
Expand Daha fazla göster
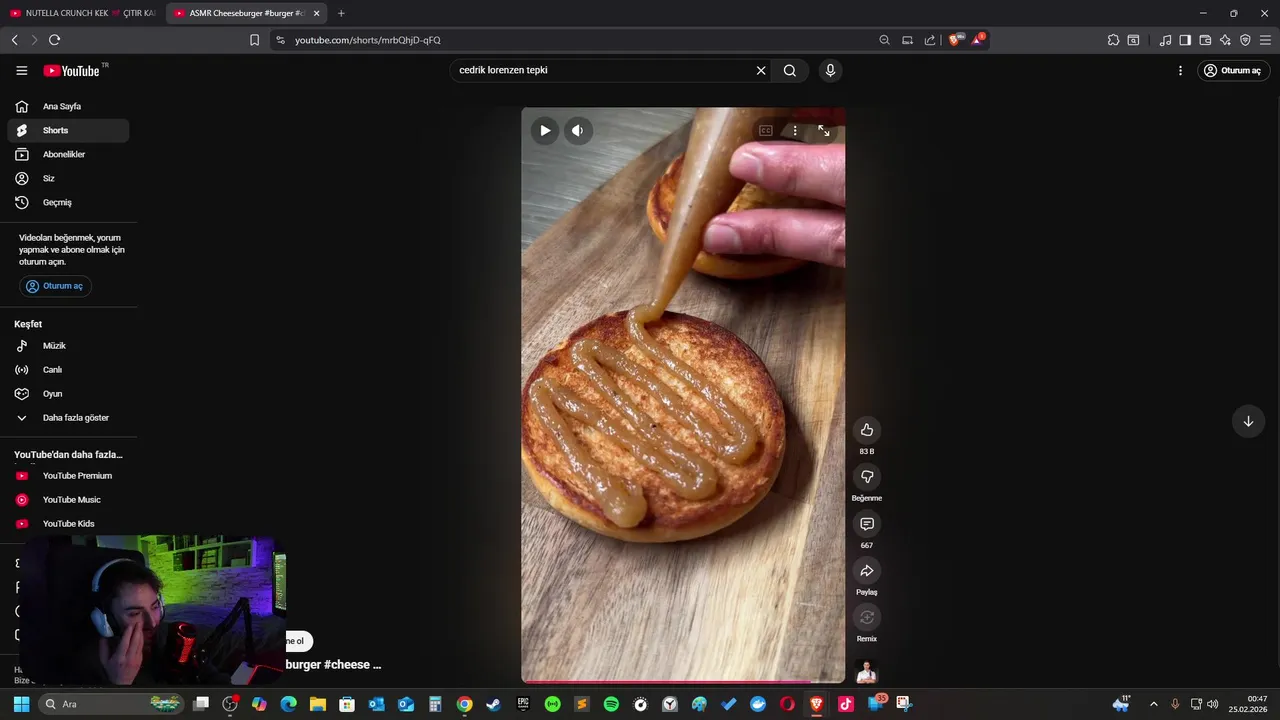coord(68,417)
